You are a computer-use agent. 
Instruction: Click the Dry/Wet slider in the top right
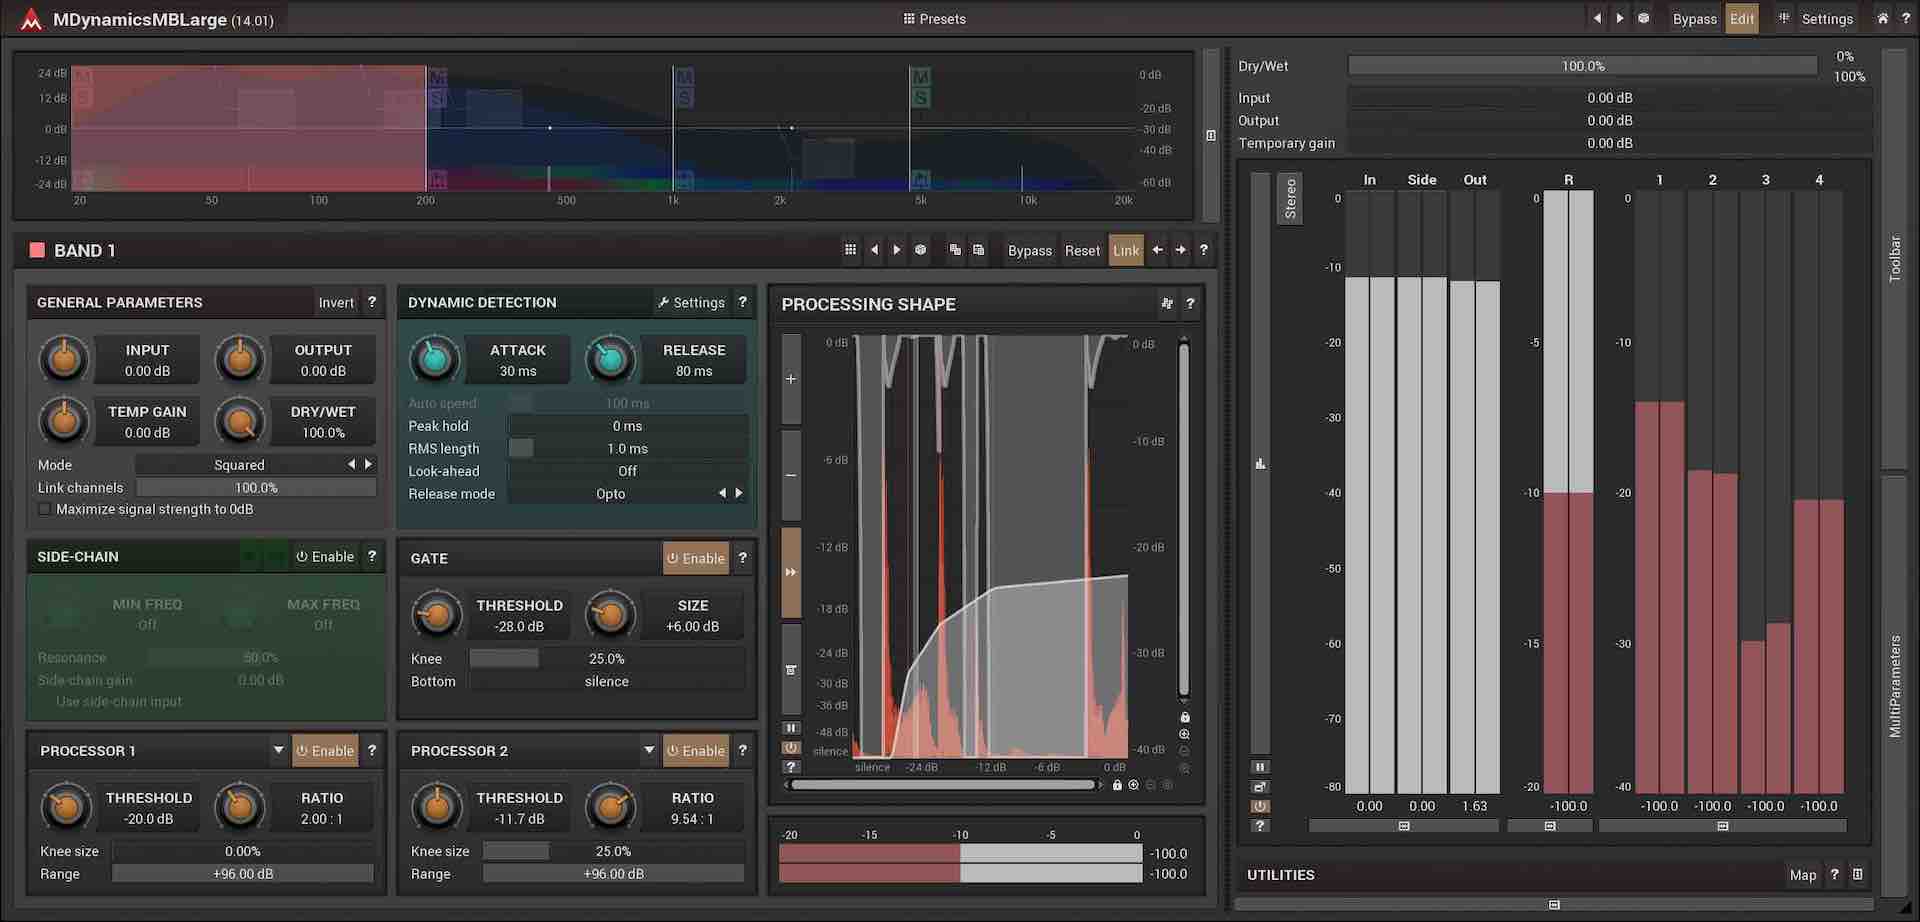point(1582,66)
